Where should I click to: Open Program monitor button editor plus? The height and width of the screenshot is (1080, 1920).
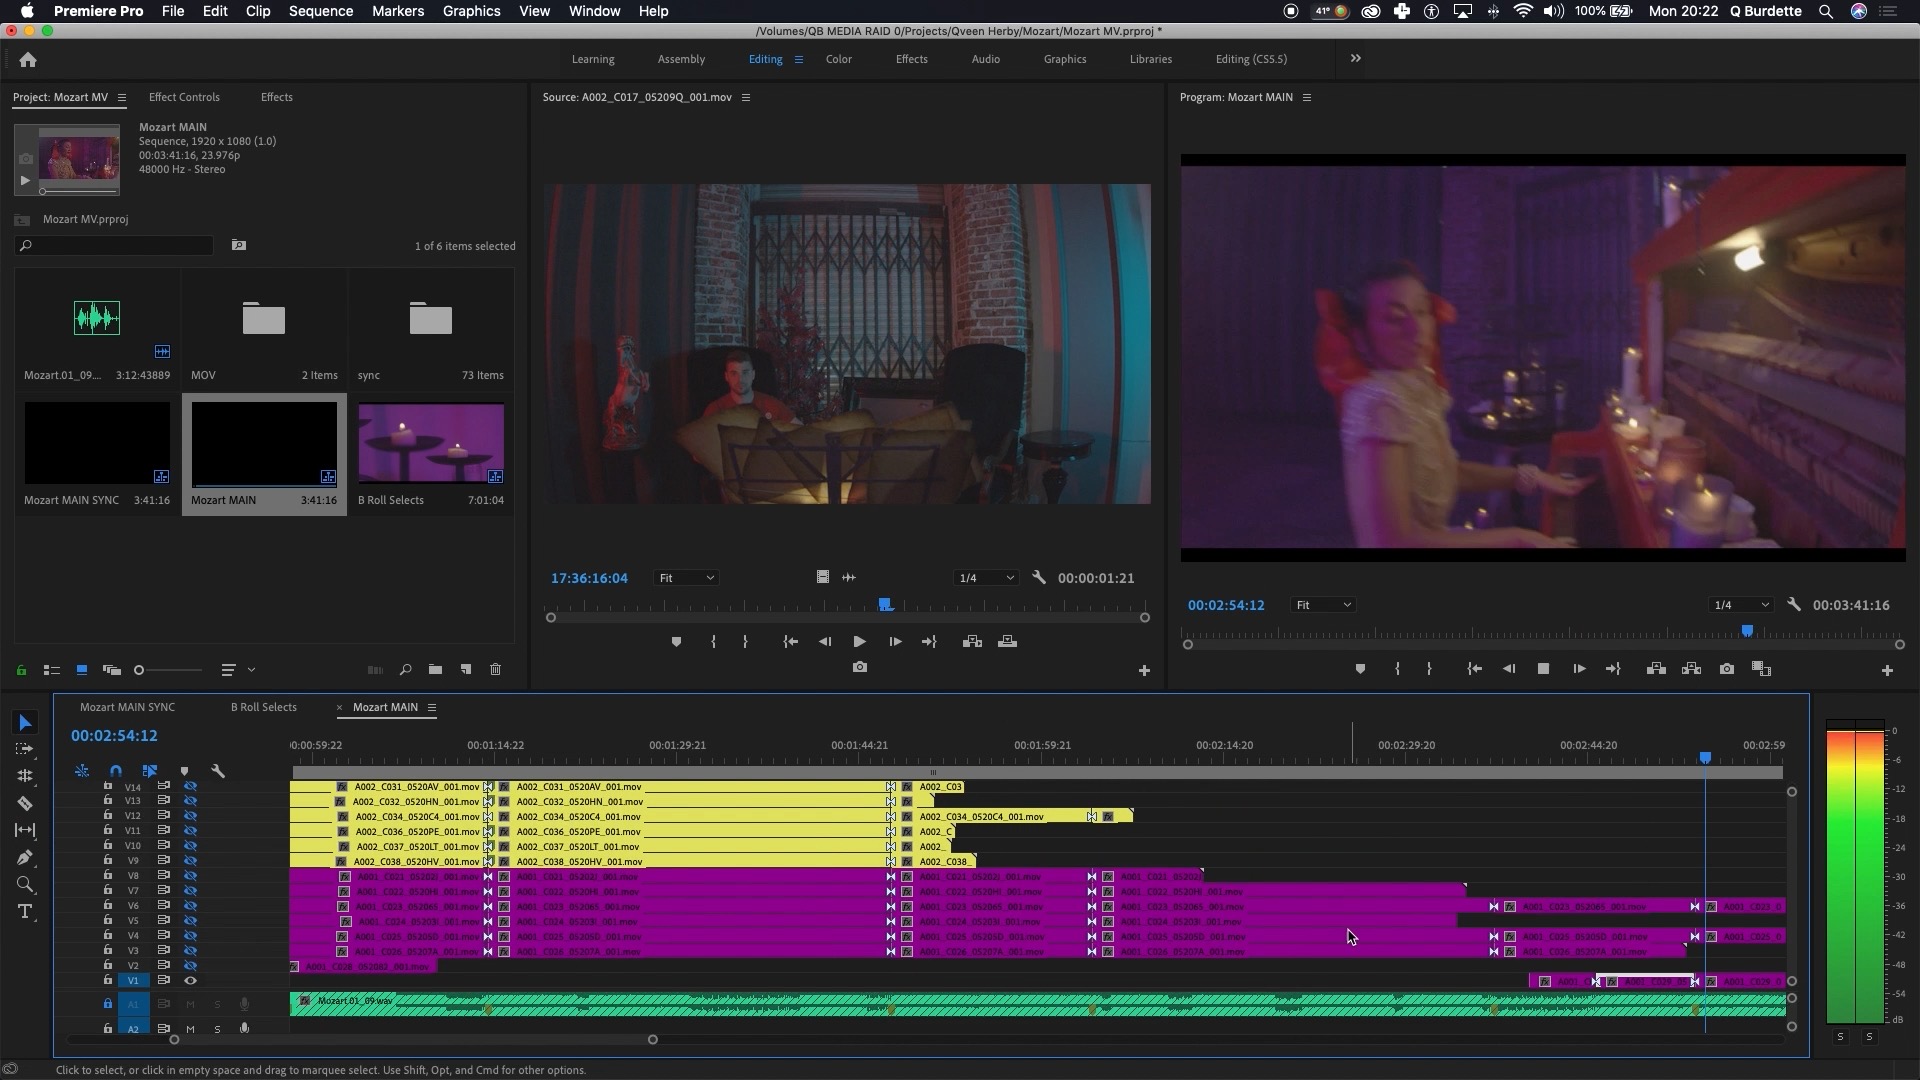click(x=1887, y=671)
